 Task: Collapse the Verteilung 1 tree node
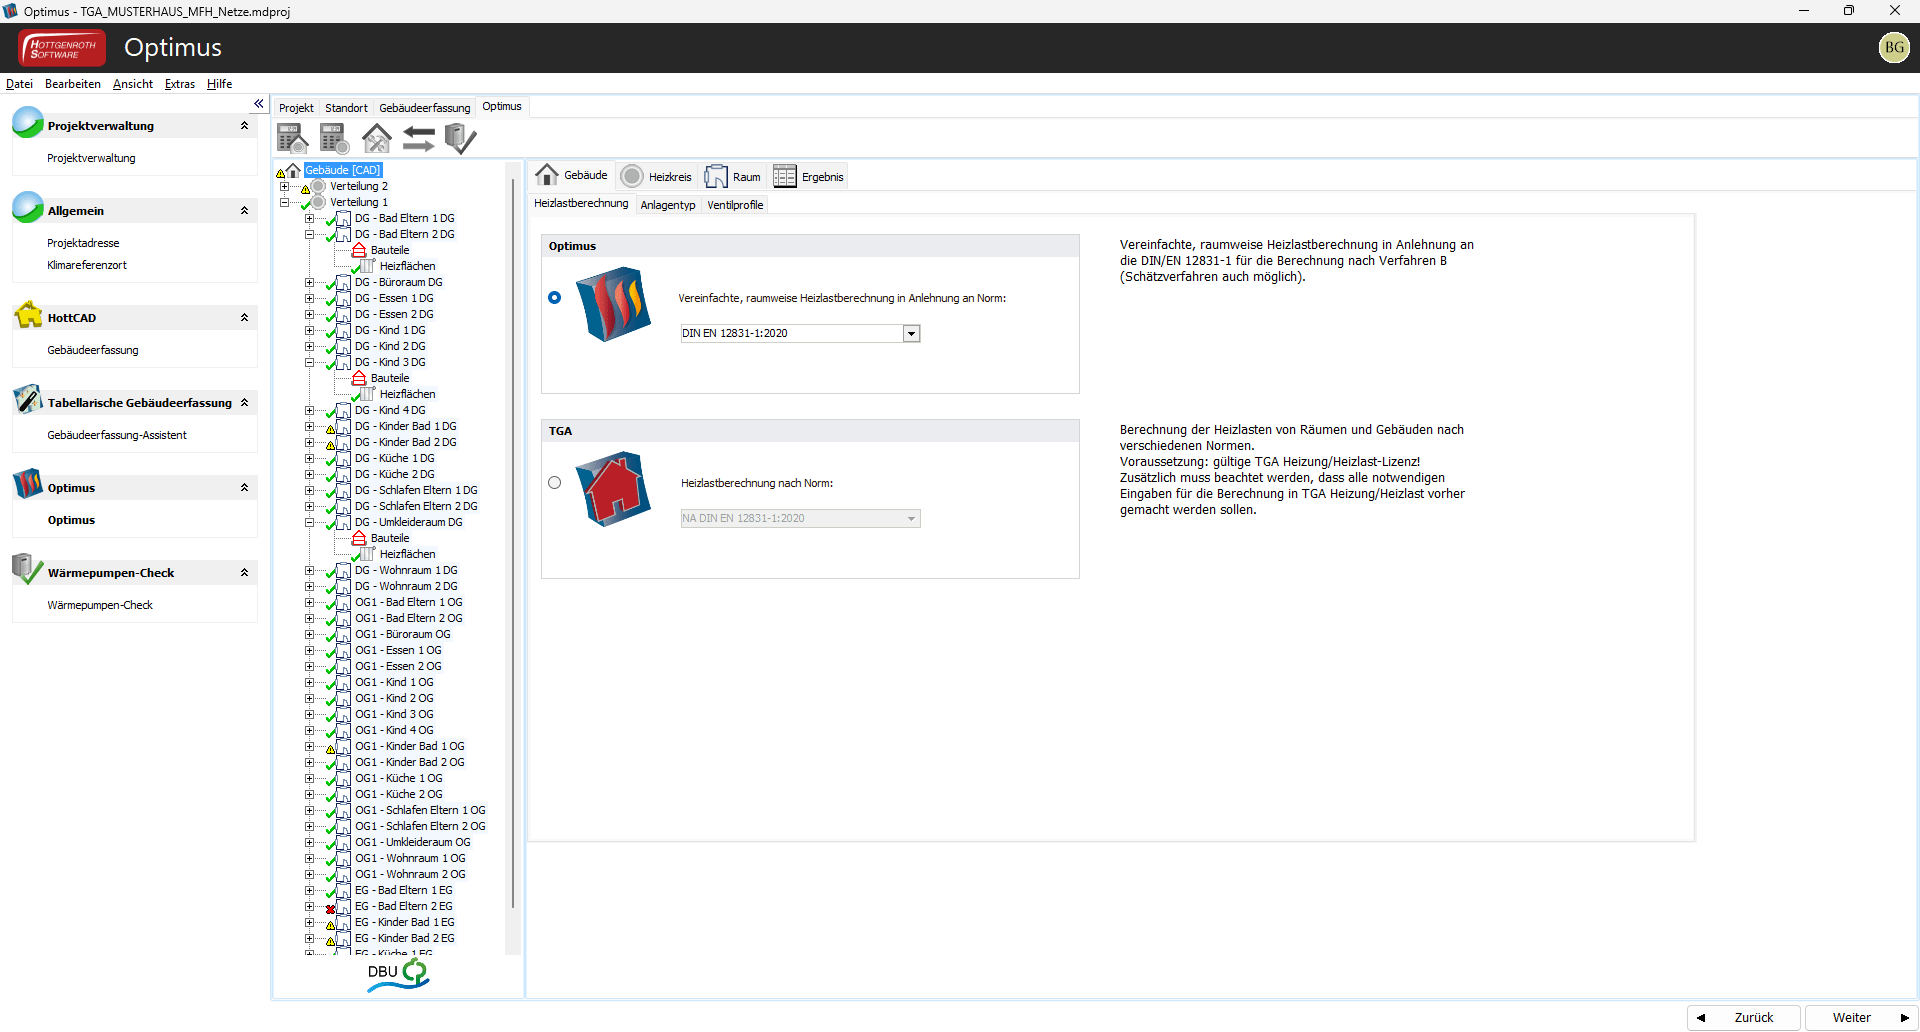tap(285, 202)
